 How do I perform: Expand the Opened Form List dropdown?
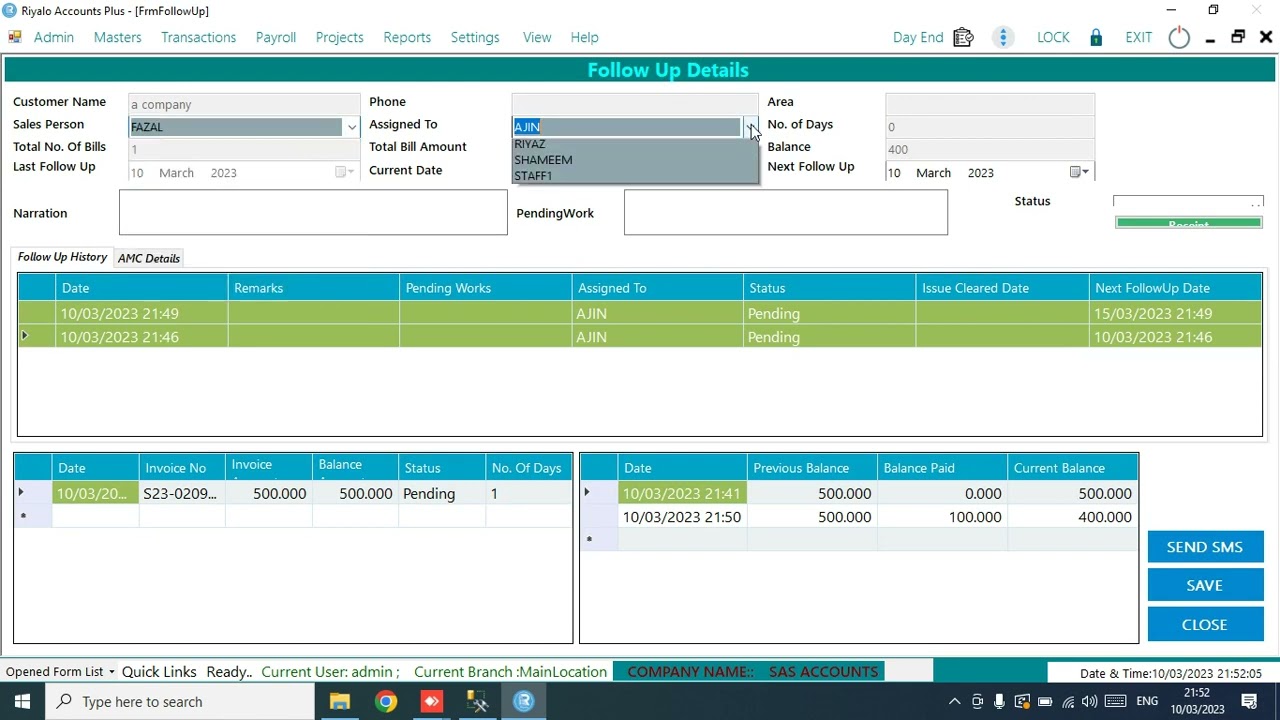(x=111, y=672)
